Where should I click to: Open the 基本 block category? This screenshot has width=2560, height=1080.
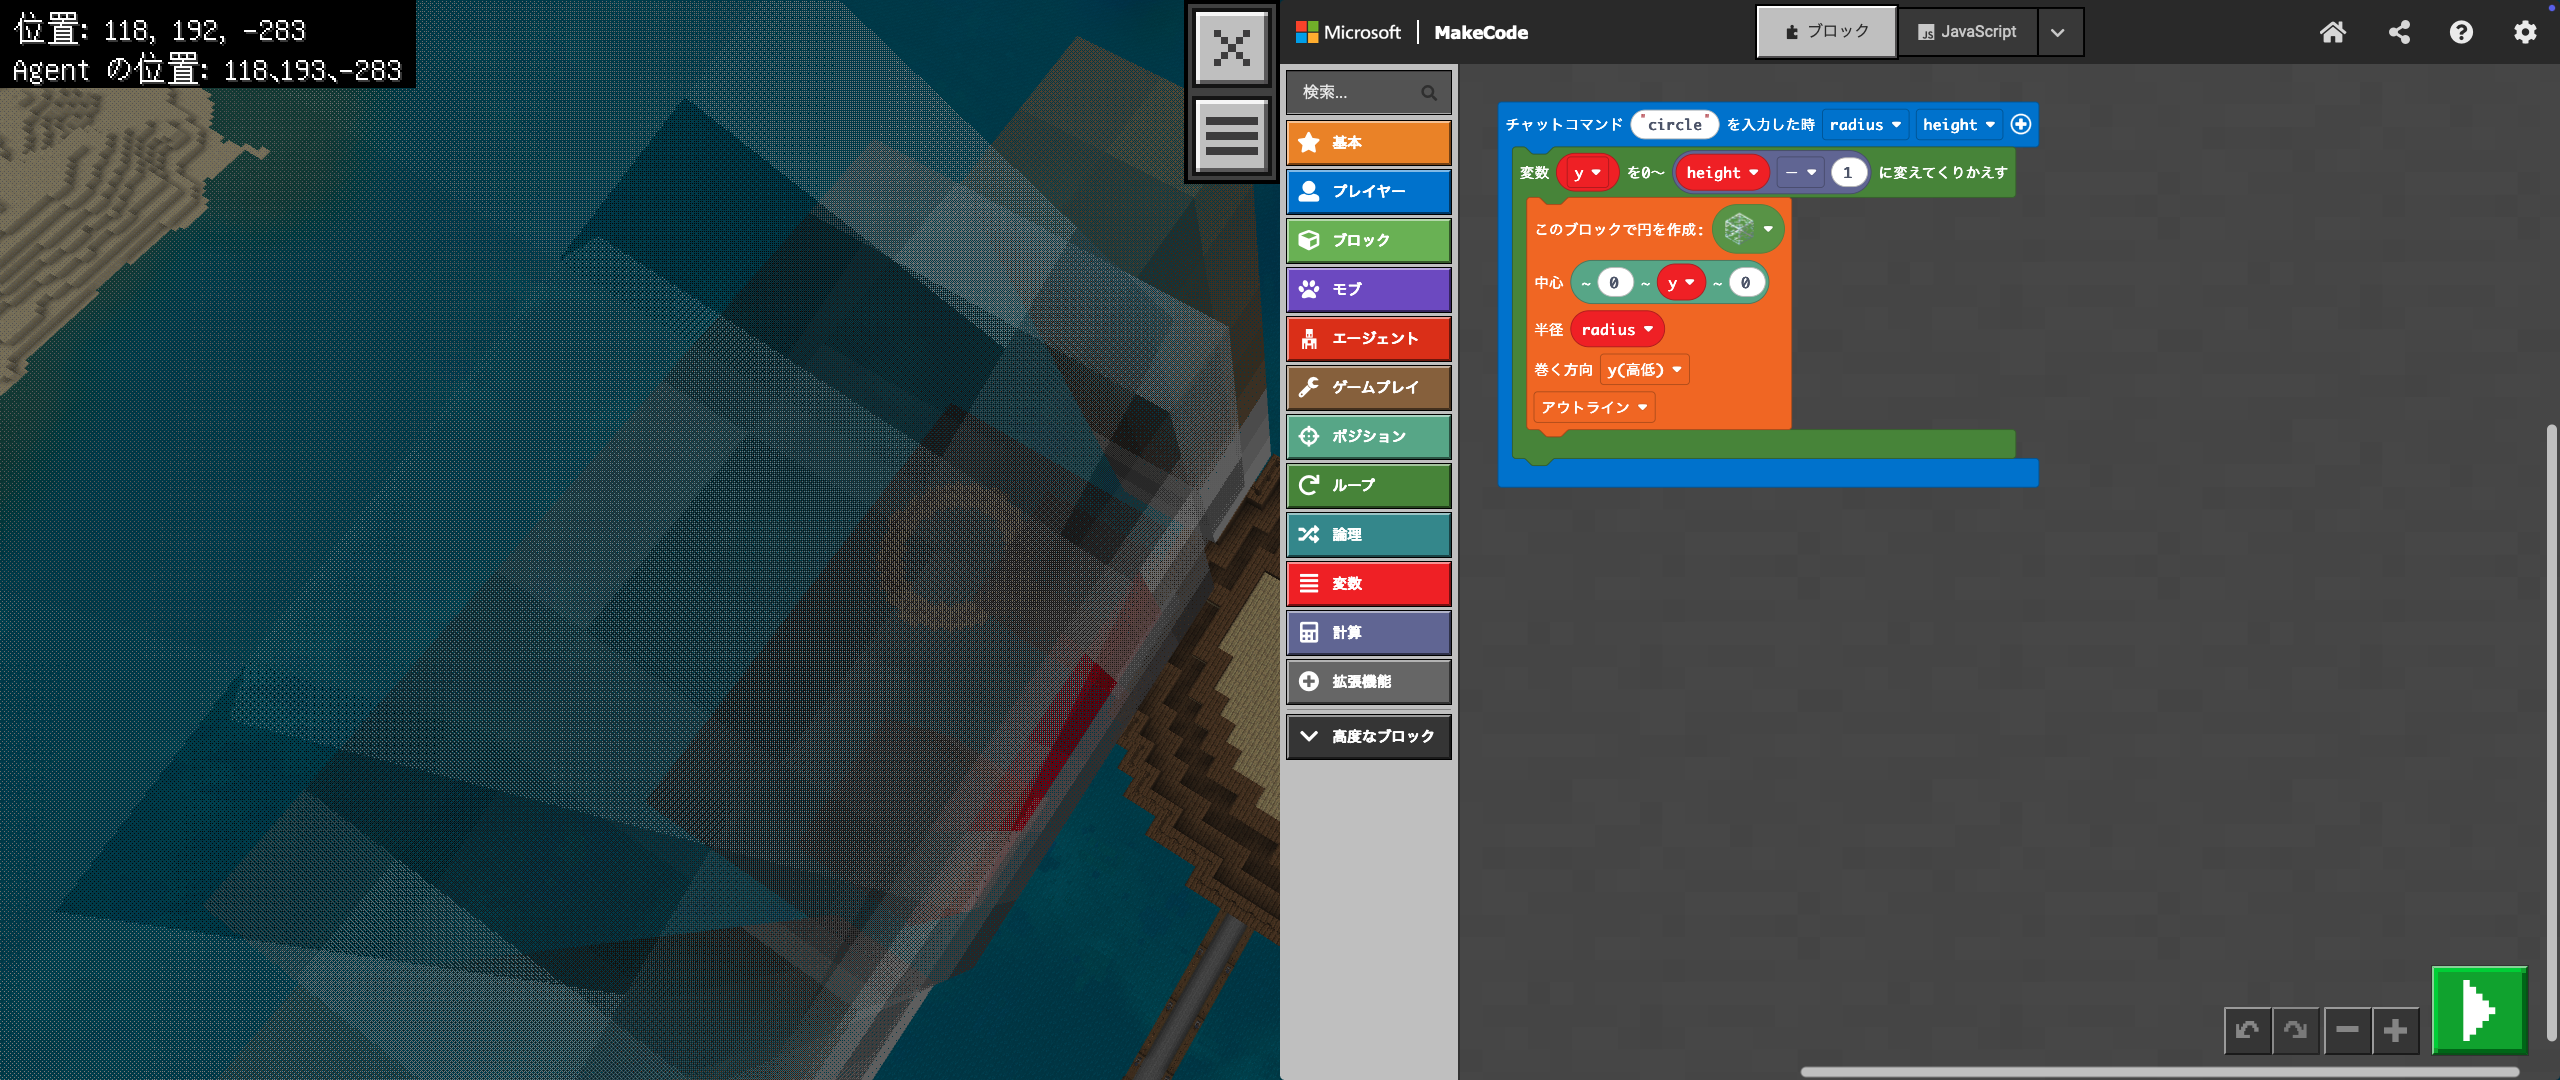[x=1368, y=143]
